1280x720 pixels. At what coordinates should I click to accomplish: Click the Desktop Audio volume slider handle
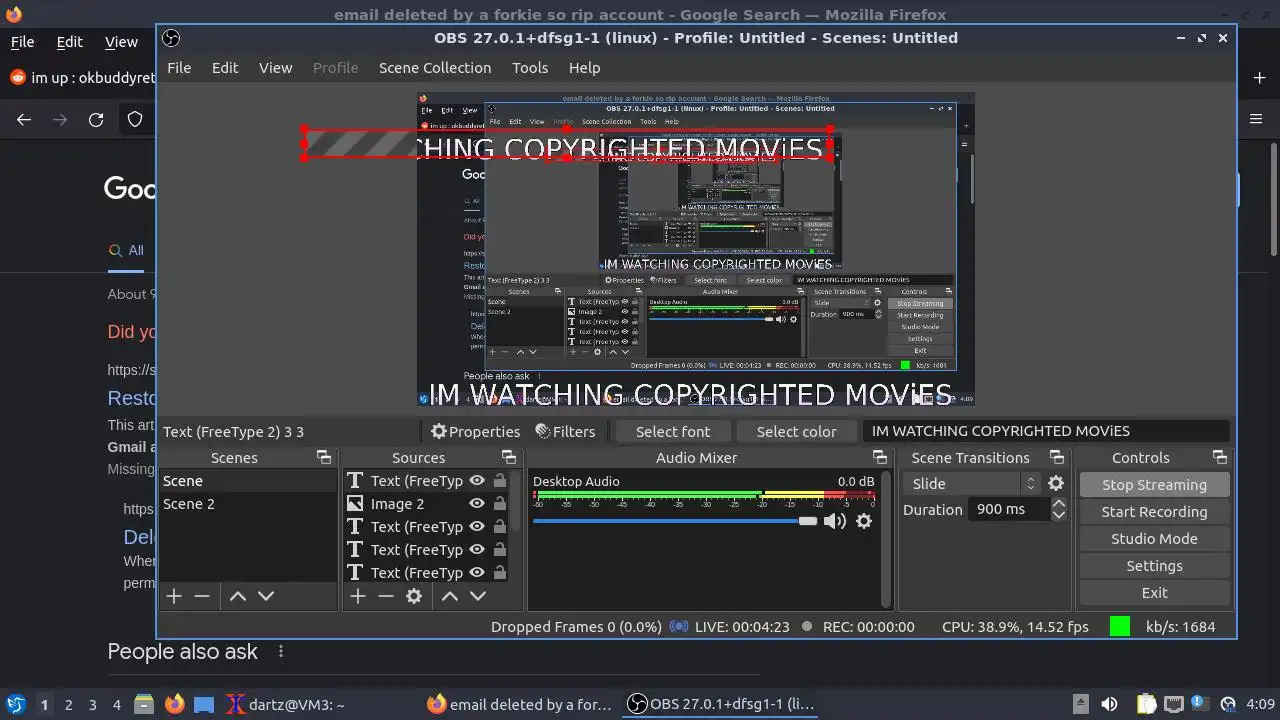[808, 521]
